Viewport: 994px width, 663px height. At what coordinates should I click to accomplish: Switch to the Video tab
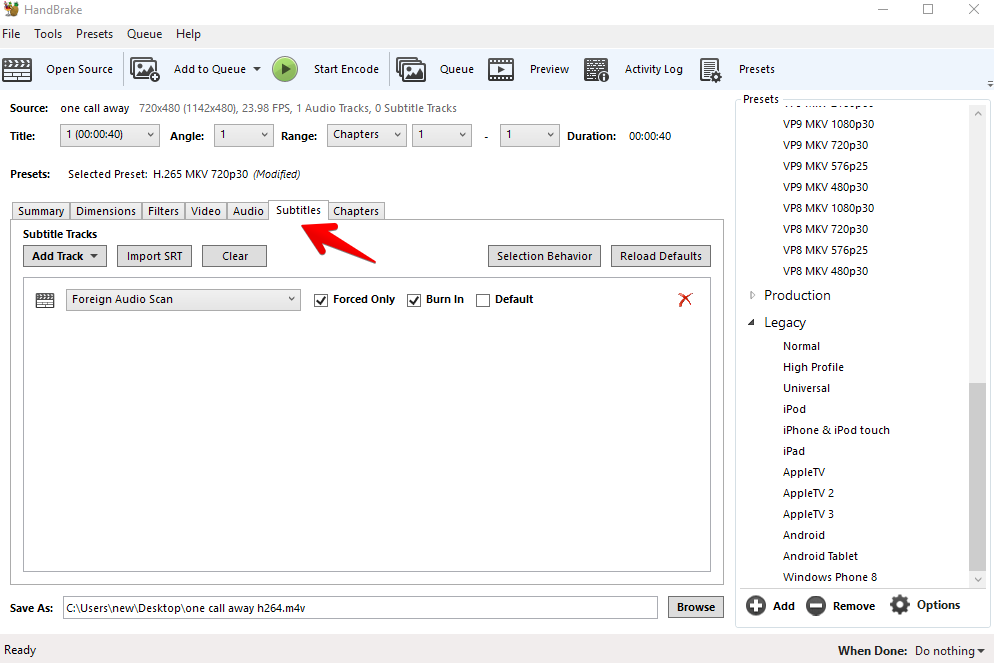[x=206, y=211]
